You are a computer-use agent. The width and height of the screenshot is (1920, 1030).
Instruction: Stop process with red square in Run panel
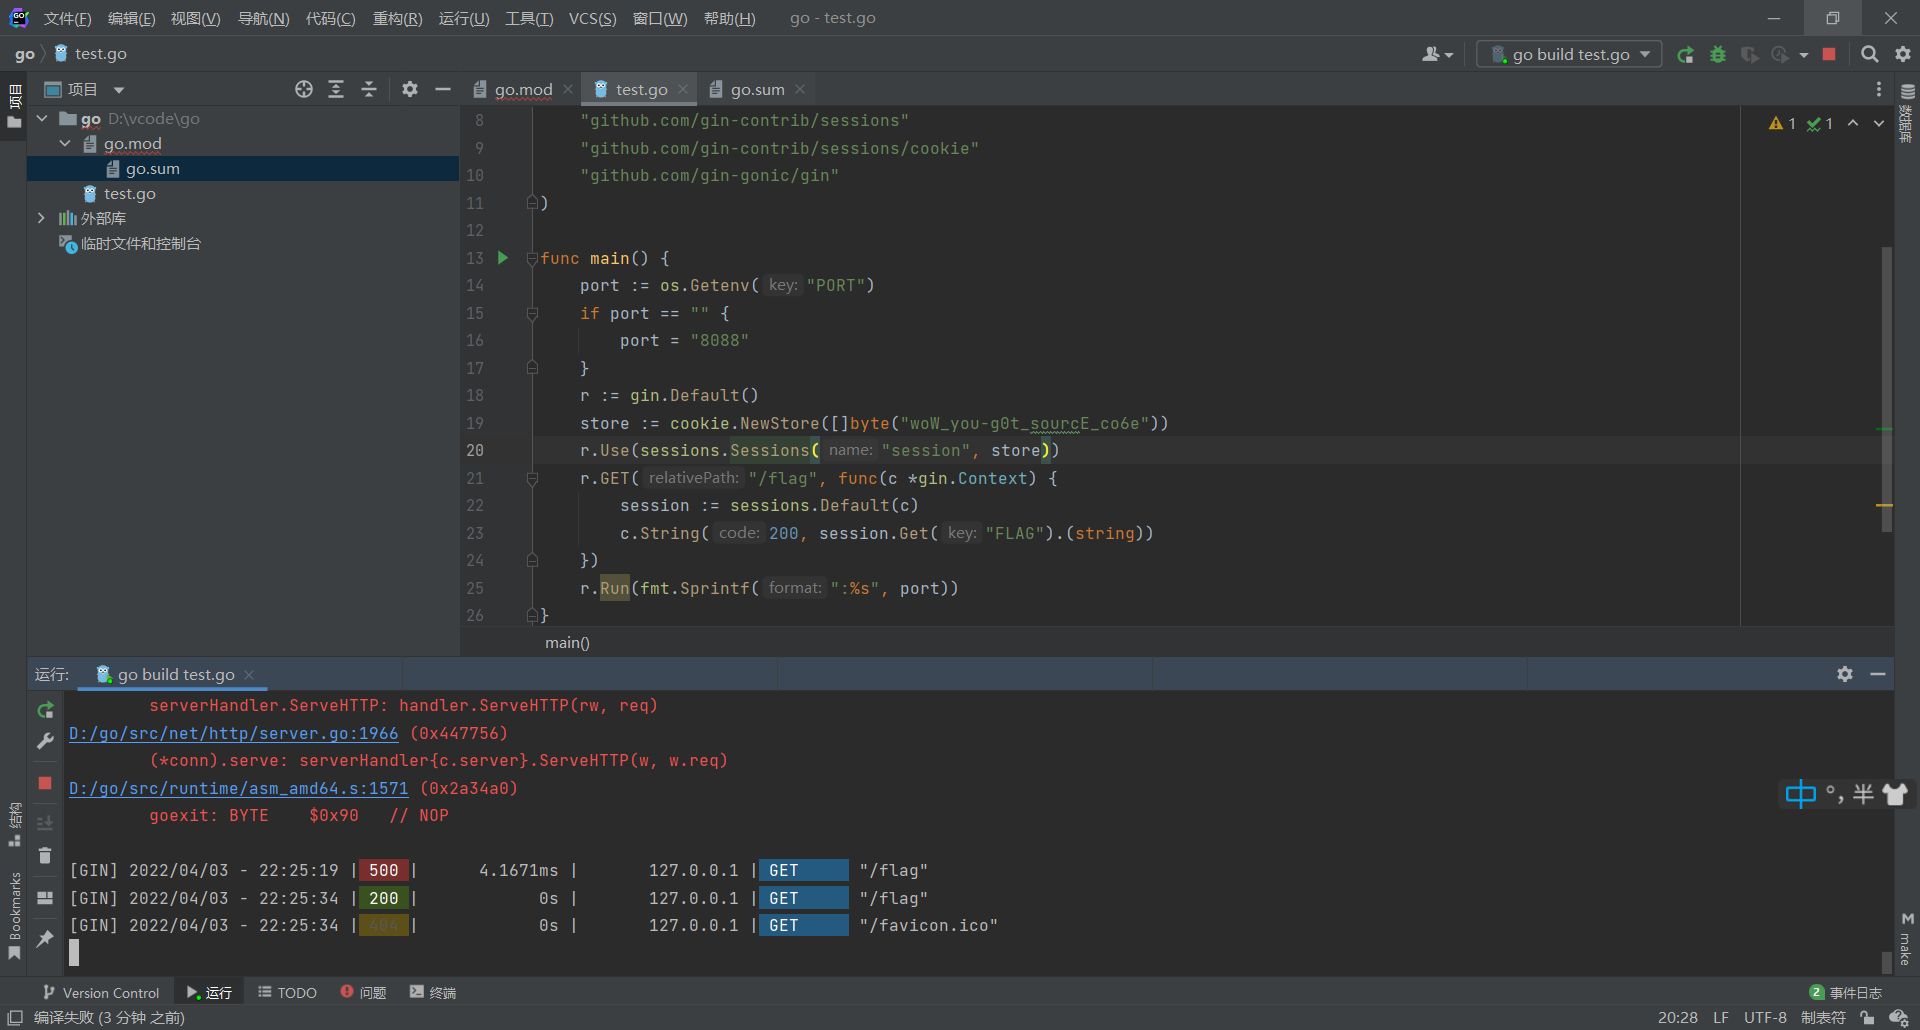(x=45, y=783)
